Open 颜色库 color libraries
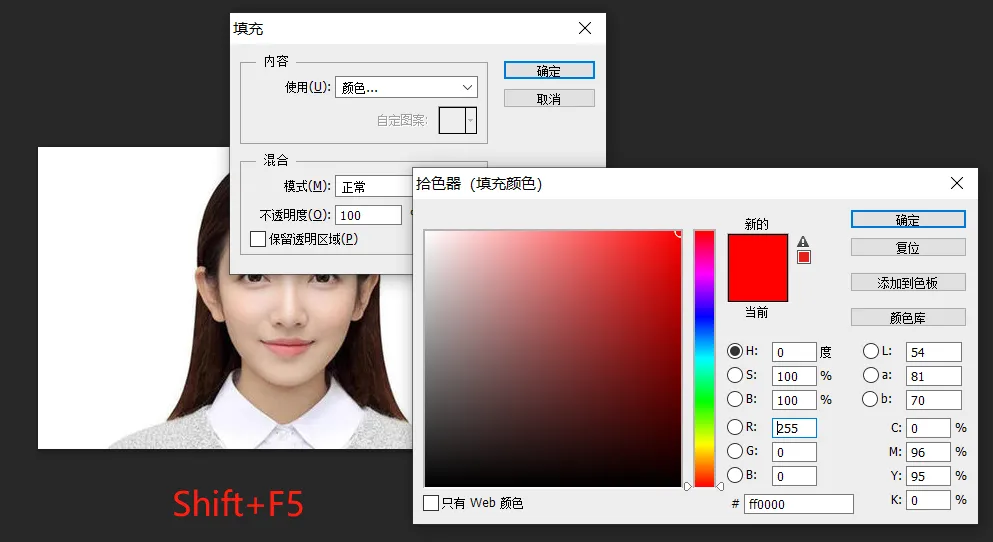Viewport: 993px width, 542px height. pyautogui.click(x=907, y=318)
